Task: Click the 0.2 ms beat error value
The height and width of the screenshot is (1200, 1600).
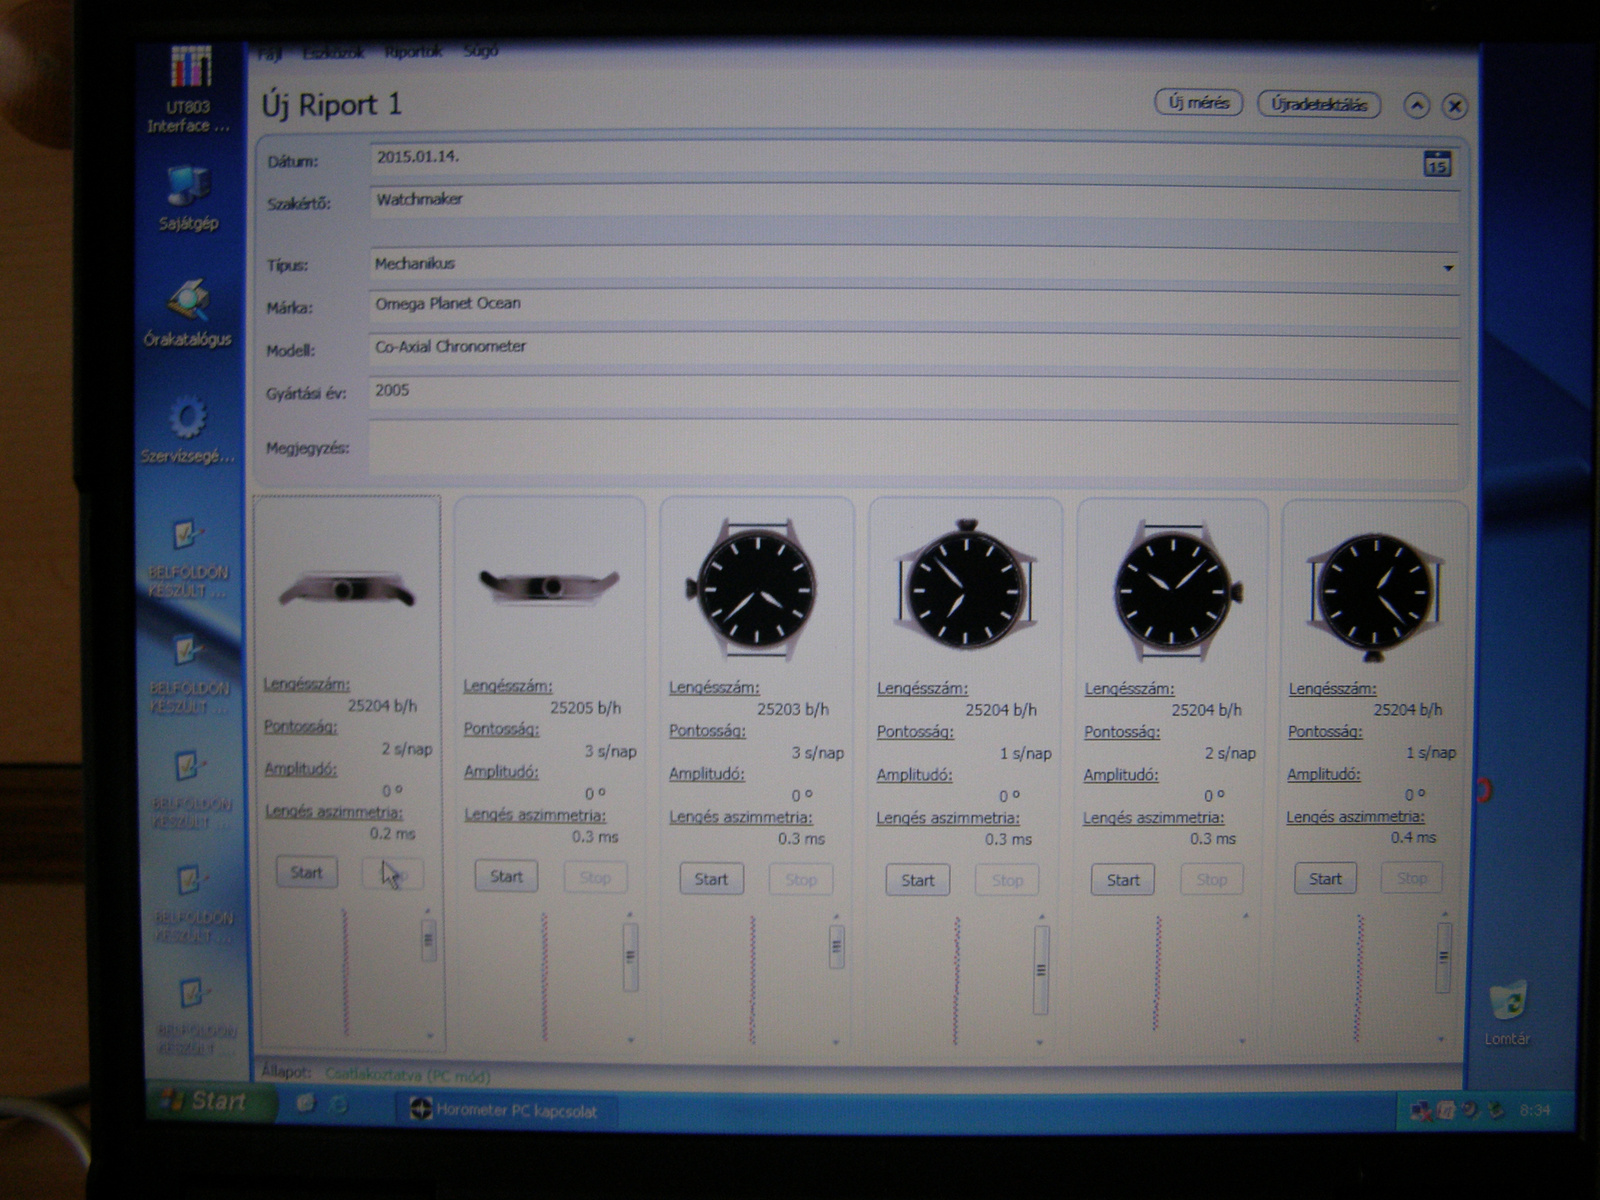Action: coord(392,833)
